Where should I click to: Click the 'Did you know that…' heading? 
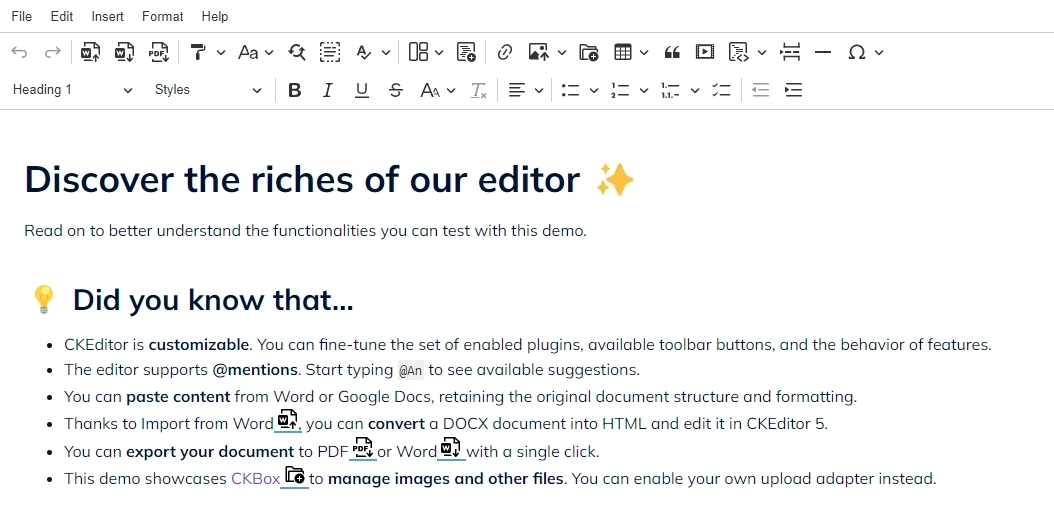point(212,300)
